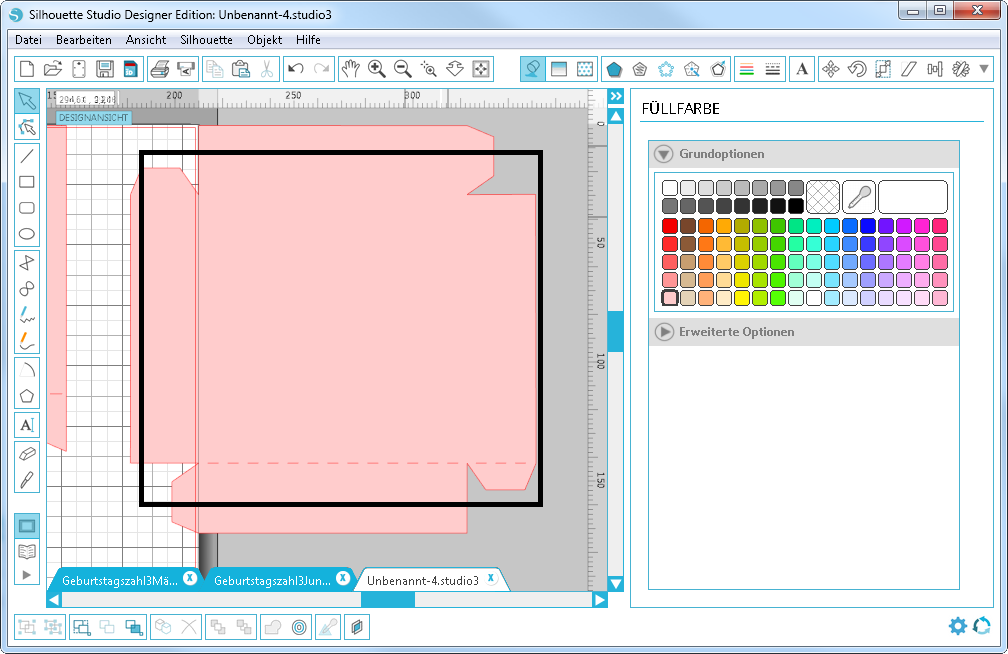
Task: Choose the Text tool in left toolbar
Action: (x=27, y=424)
